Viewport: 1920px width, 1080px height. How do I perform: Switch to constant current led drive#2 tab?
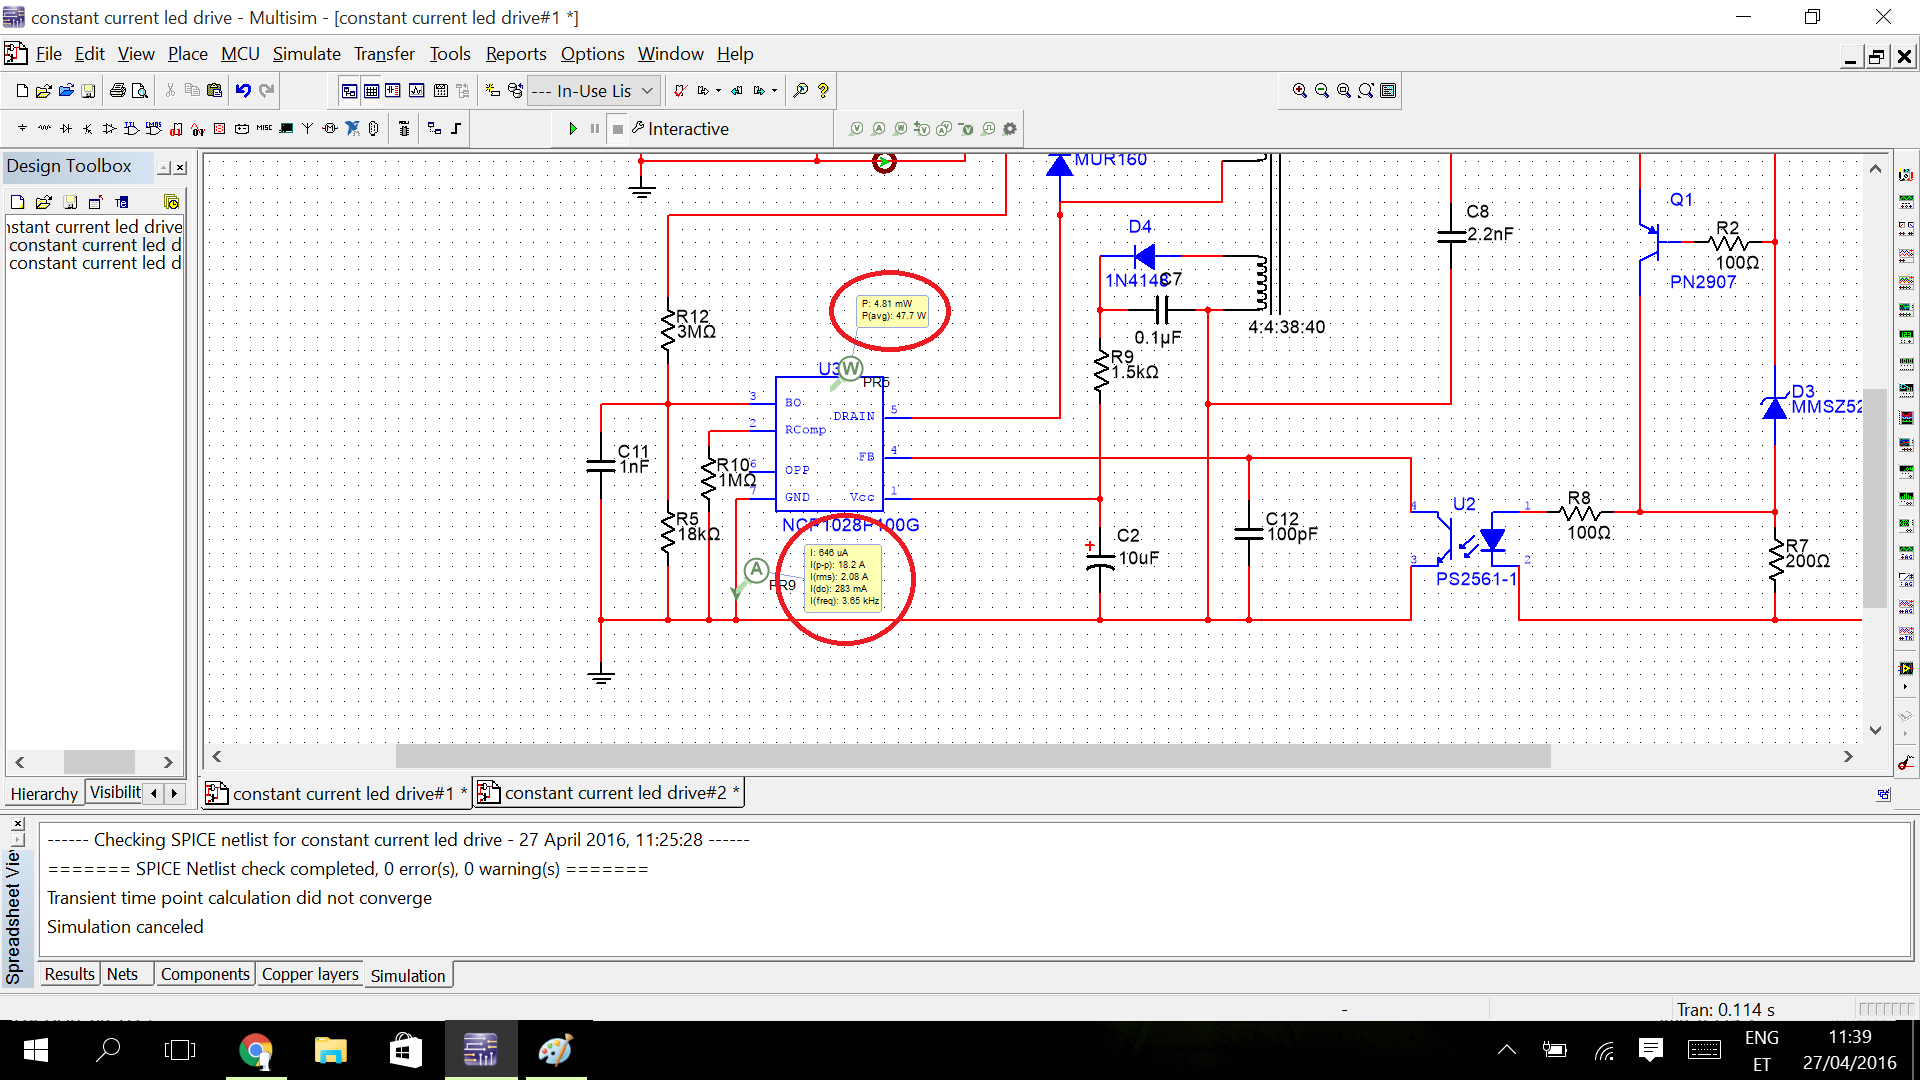pyautogui.click(x=609, y=793)
